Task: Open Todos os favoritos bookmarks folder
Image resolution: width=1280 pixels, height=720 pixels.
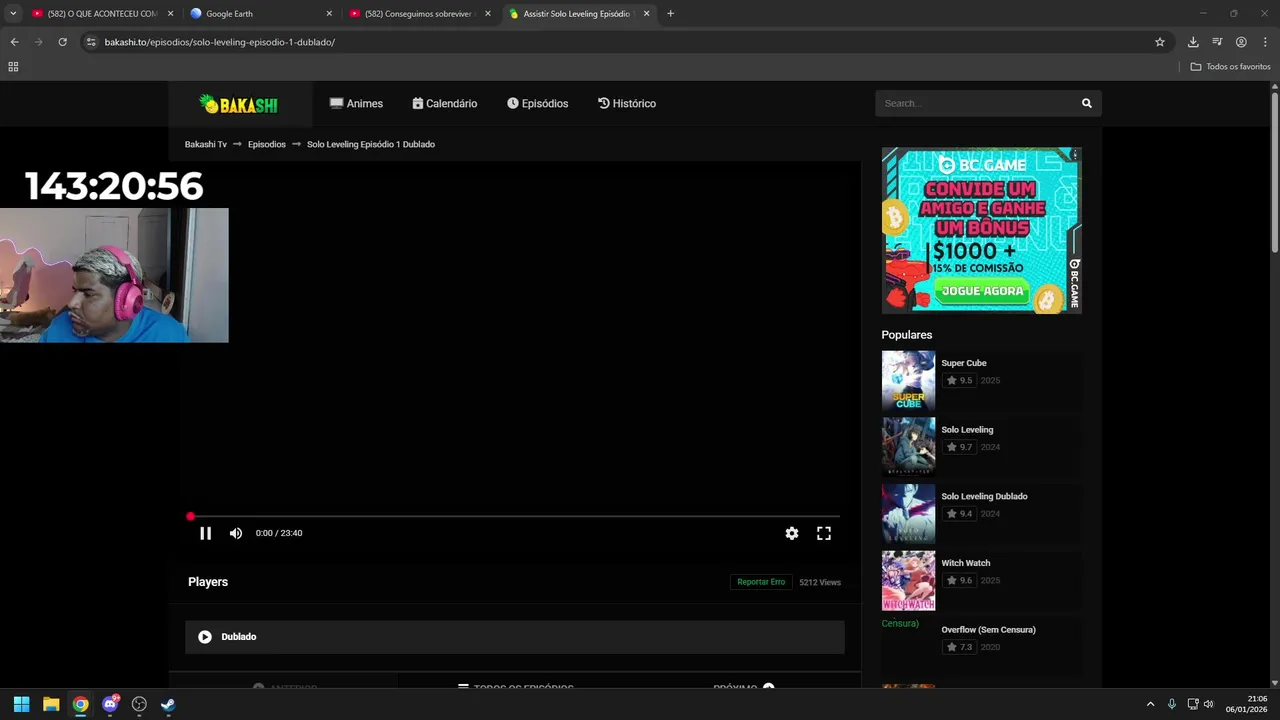Action: click(1231, 67)
